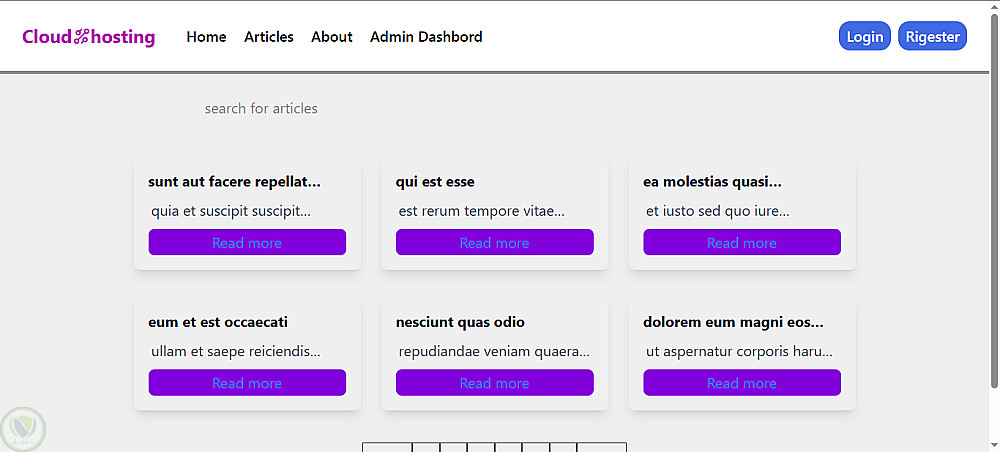
Task: Read more on "ea molestias quasi" article
Action: tap(741, 243)
